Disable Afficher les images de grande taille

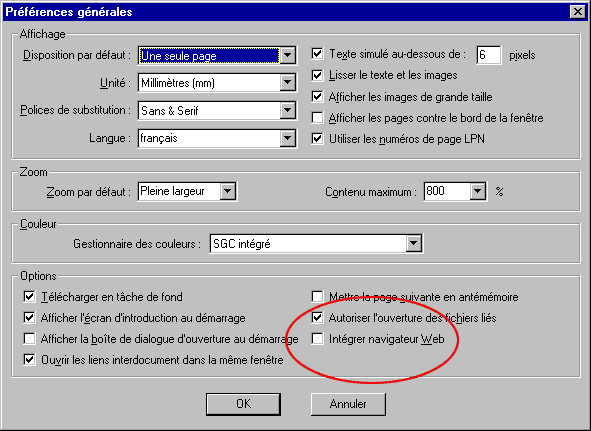pyautogui.click(x=317, y=97)
